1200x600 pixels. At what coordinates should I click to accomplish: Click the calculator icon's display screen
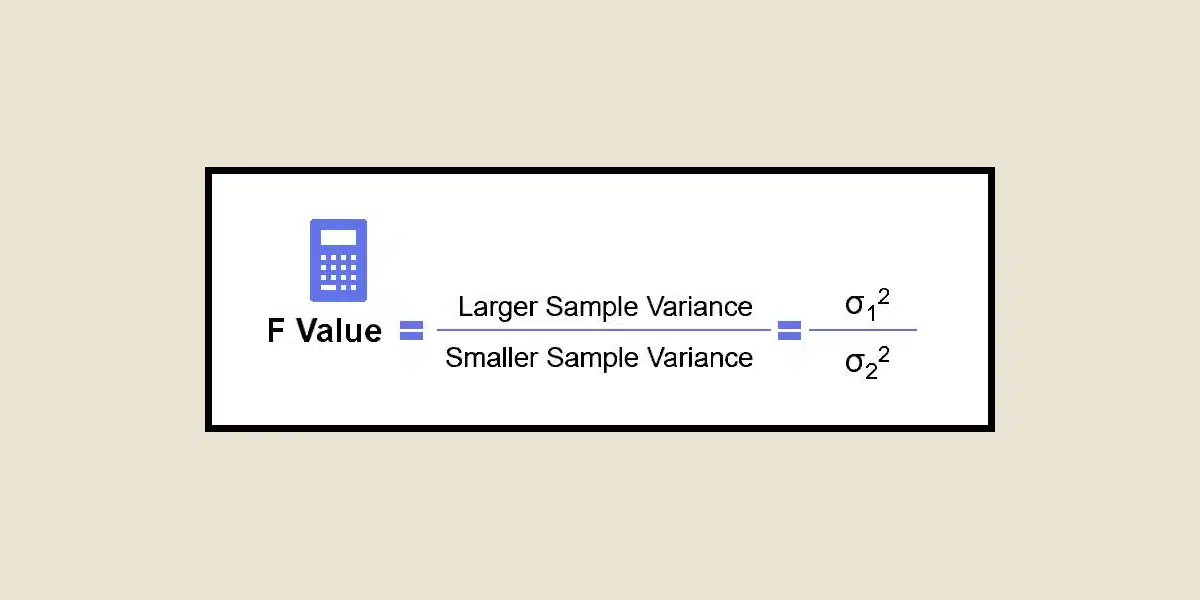338,237
